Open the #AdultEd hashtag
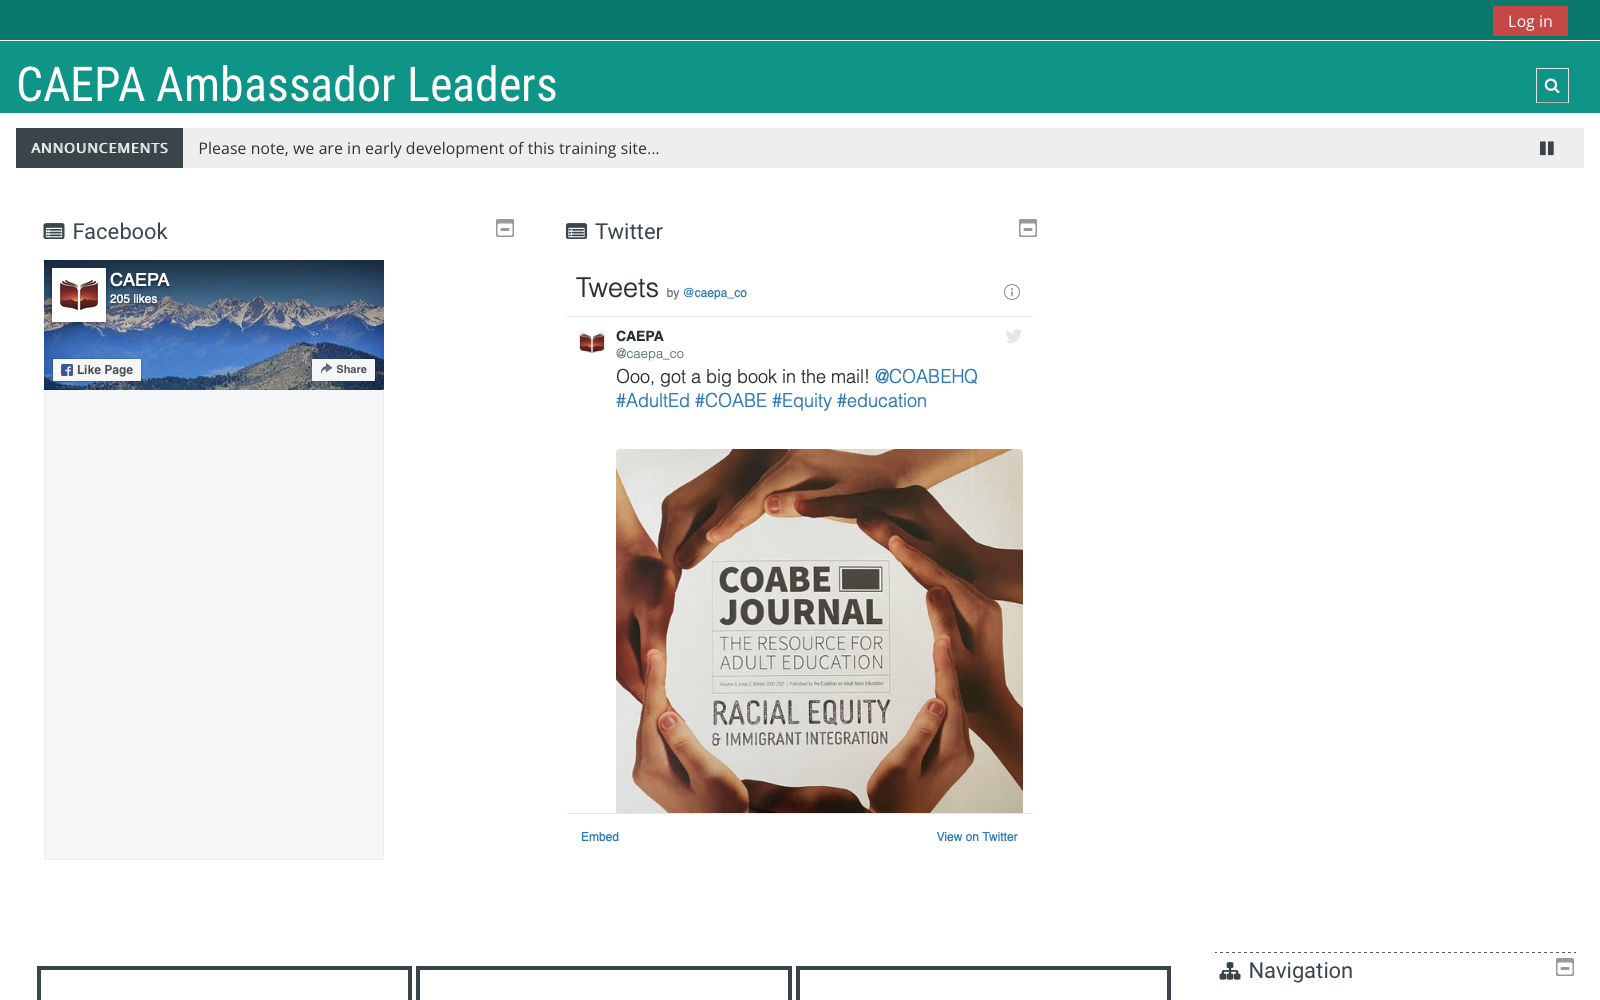The width and height of the screenshot is (1600, 1000). [653, 401]
